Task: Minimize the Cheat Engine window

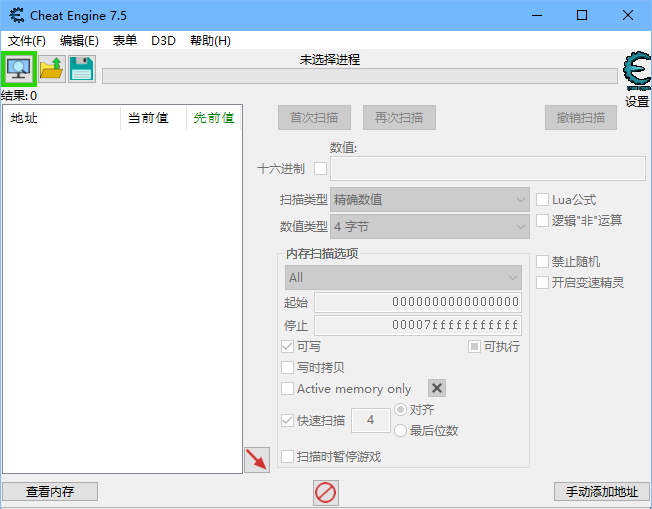Action: (537, 15)
